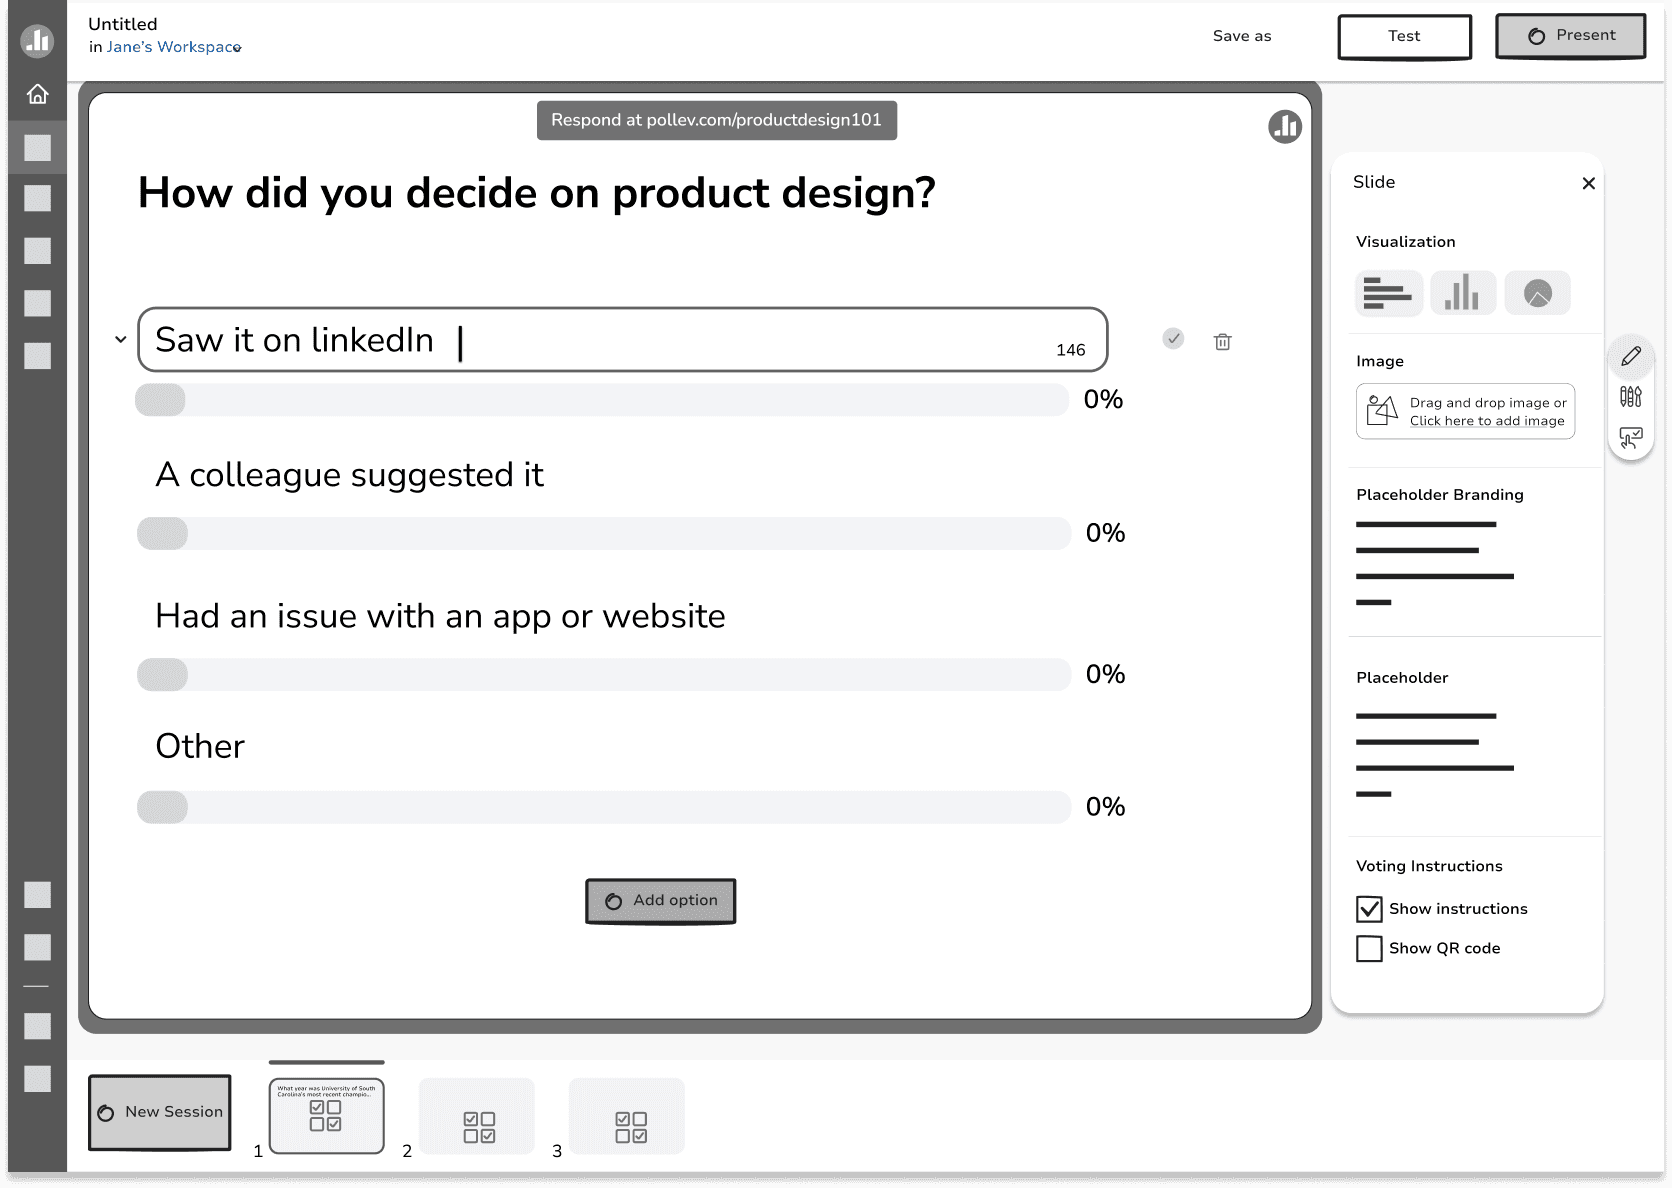This screenshot has height=1188, width=1672.
Task: Enable Show QR code checkbox
Action: [1369, 948]
